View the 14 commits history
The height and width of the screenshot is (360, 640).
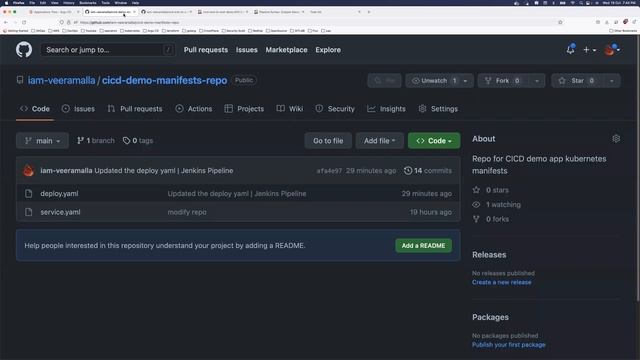pyautogui.click(x=428, y=171)
